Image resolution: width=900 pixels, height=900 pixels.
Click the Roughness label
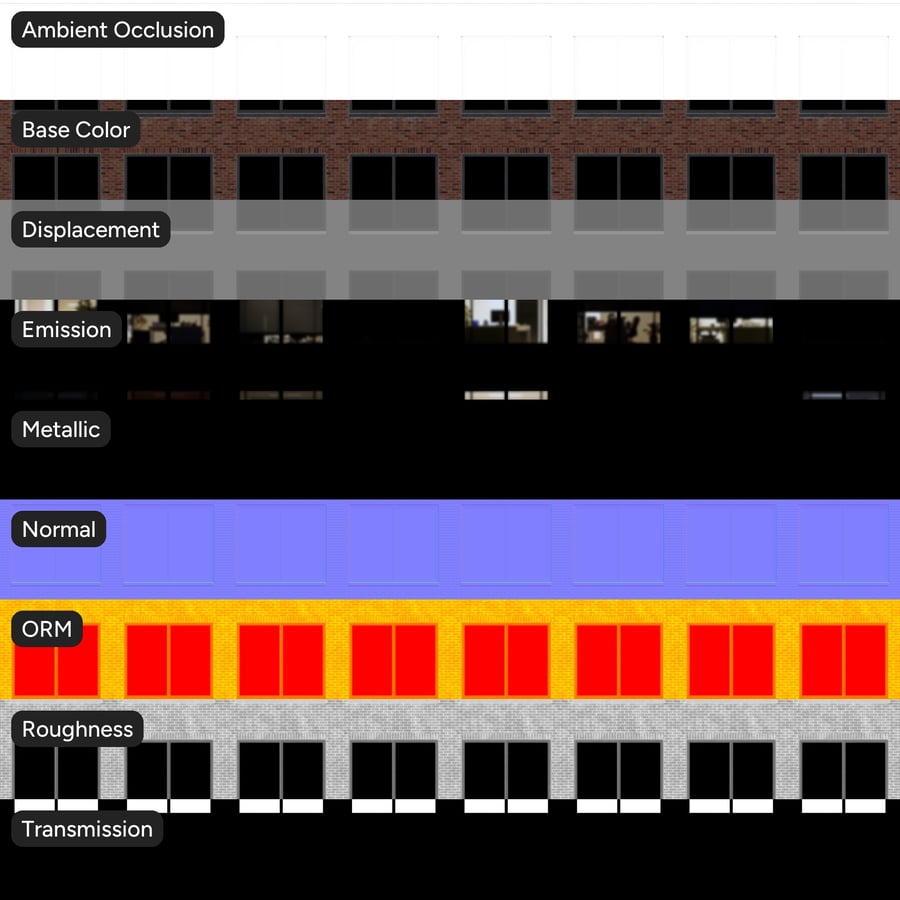(77, 729)
